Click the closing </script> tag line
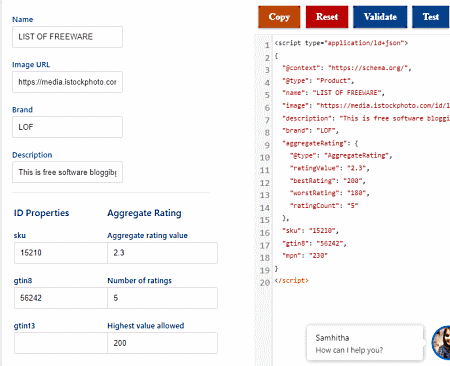The height and width of the screenshot is (366, 450). pos(292,281)
